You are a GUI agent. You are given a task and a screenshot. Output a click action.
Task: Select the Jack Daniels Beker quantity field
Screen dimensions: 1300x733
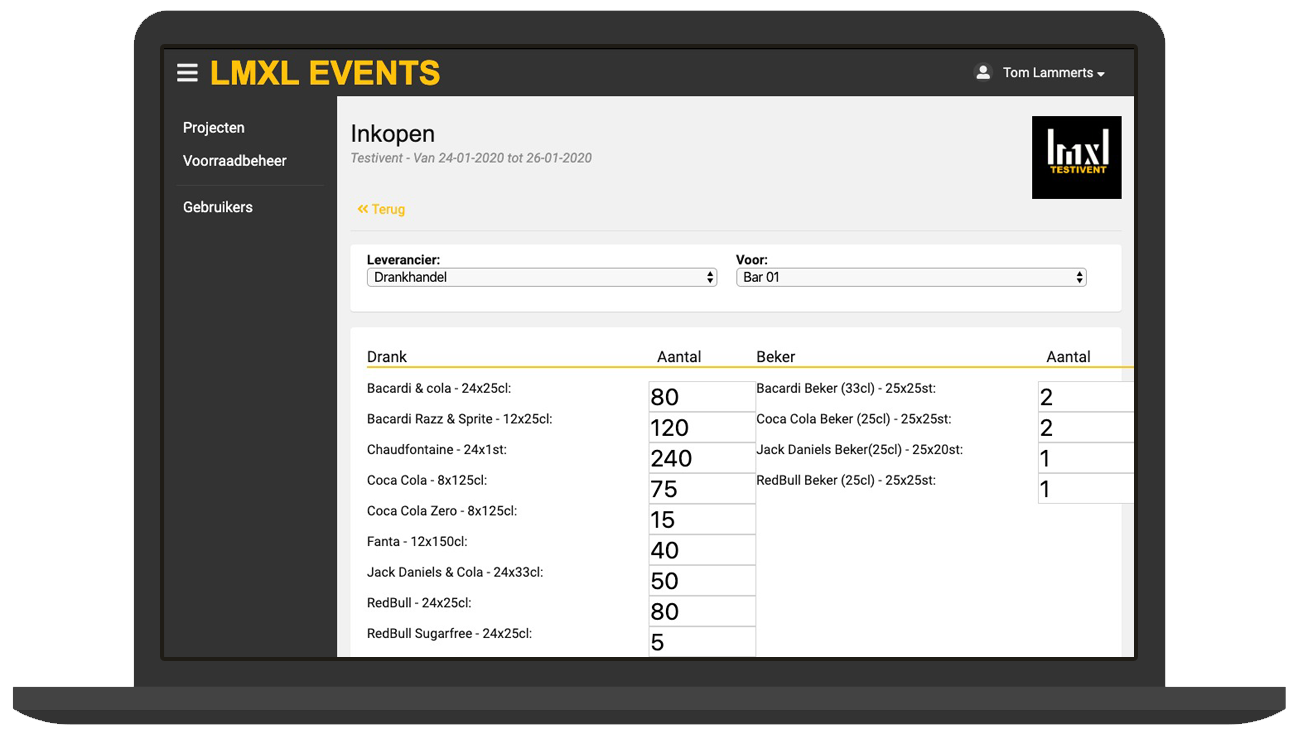tap(1085, 458)
